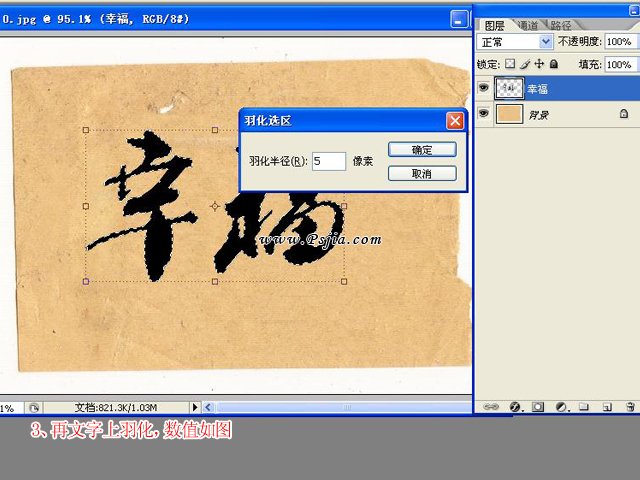Image resolution: width=640 pixels, height=480 pixels.
Task: Click the left-middle transform handle
Action: click(86, 206)
